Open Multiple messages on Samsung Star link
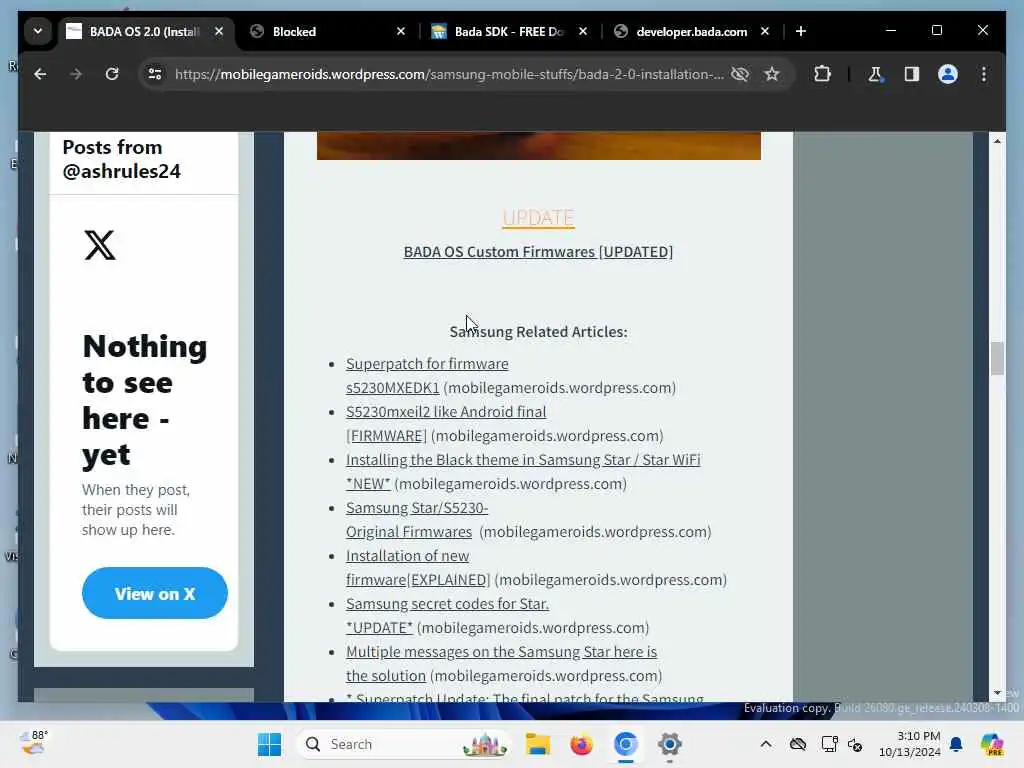 [x=502, y=664]
